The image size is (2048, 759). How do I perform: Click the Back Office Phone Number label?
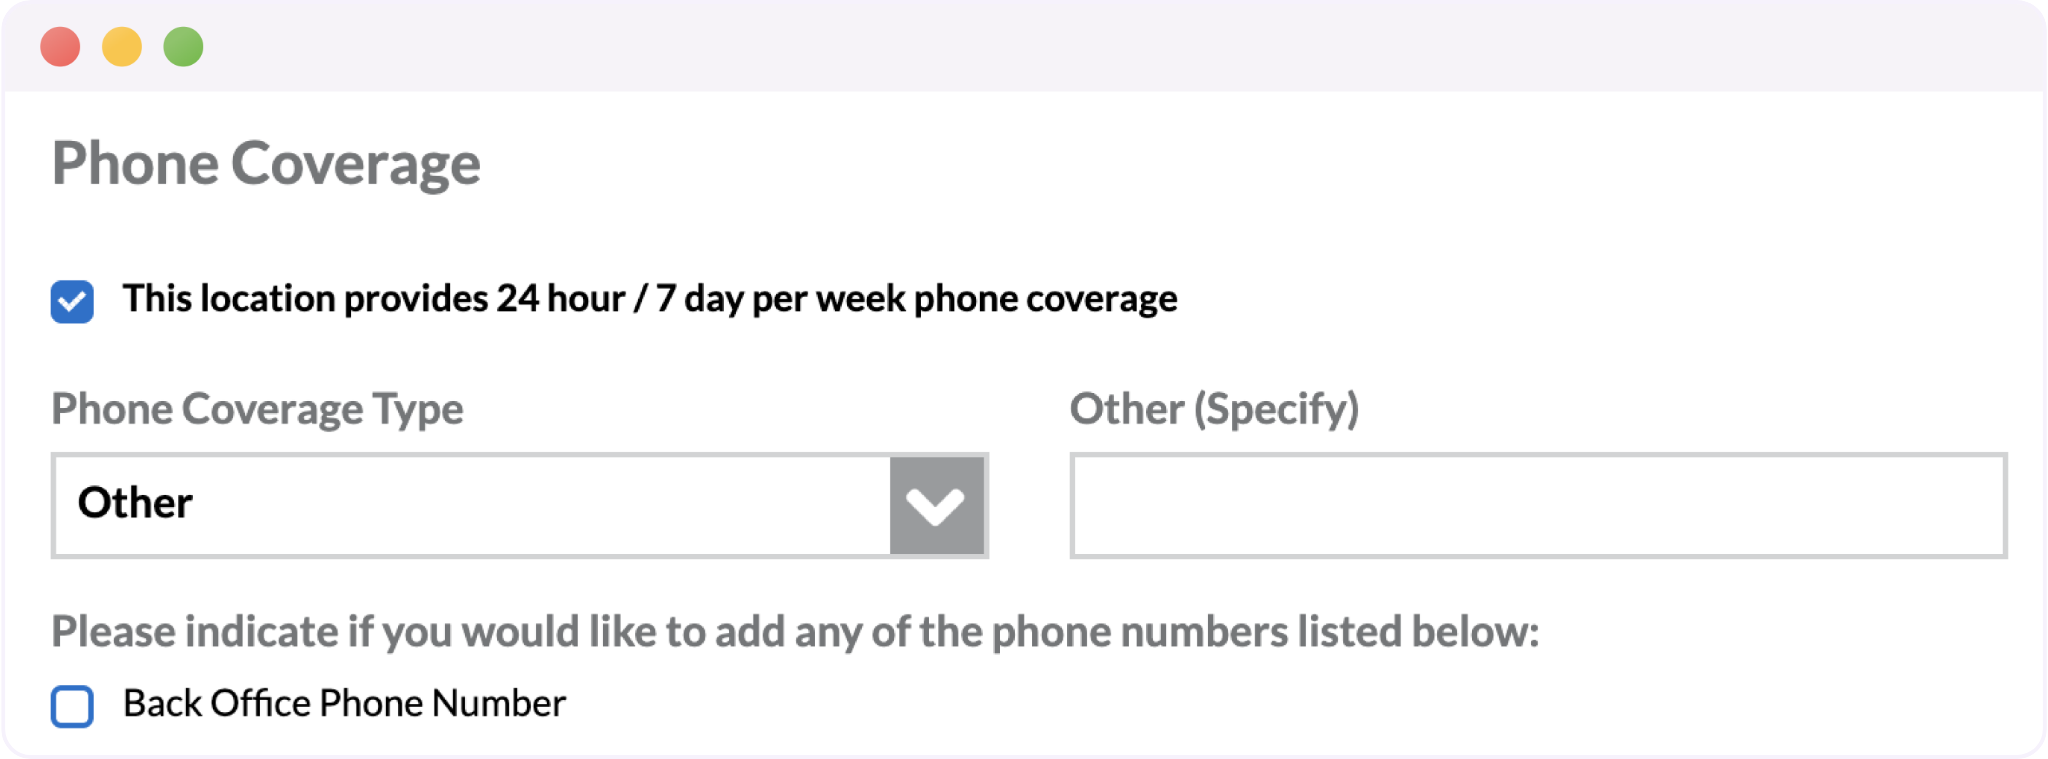pos(344,704)
